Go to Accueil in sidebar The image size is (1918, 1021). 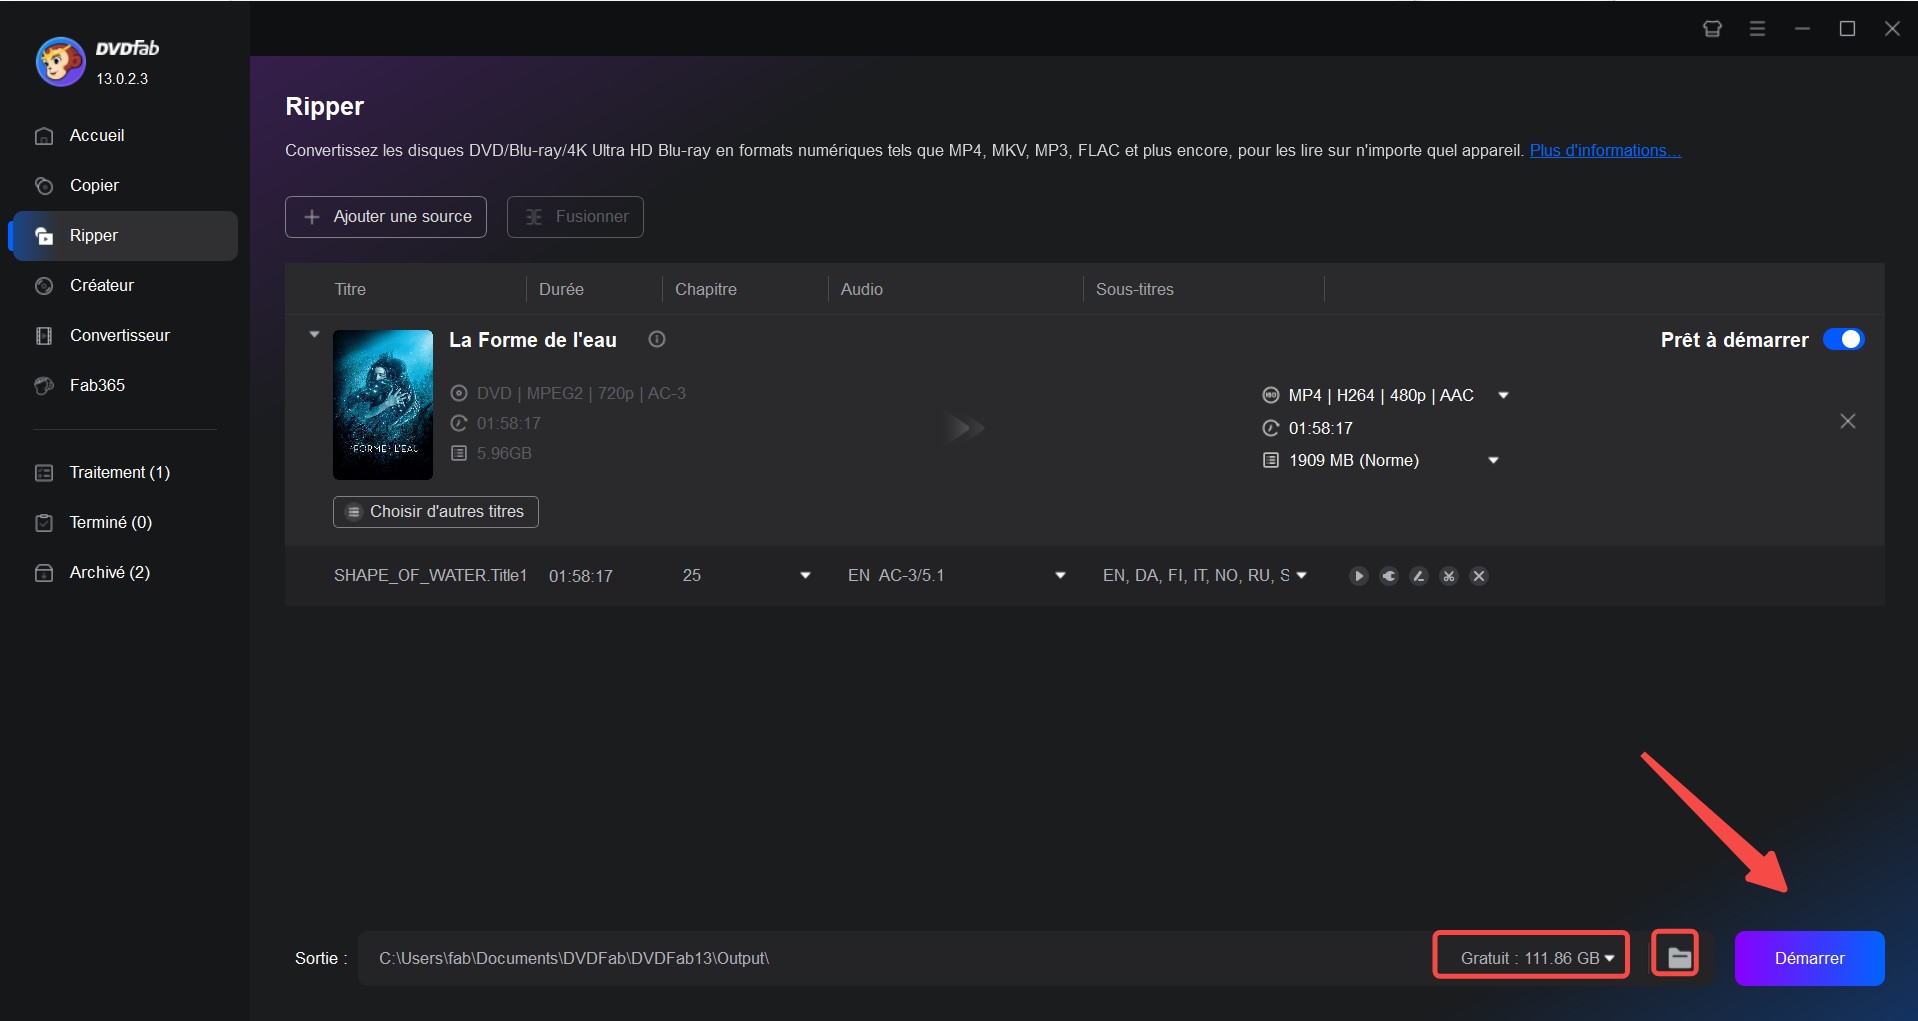[123, 135]
